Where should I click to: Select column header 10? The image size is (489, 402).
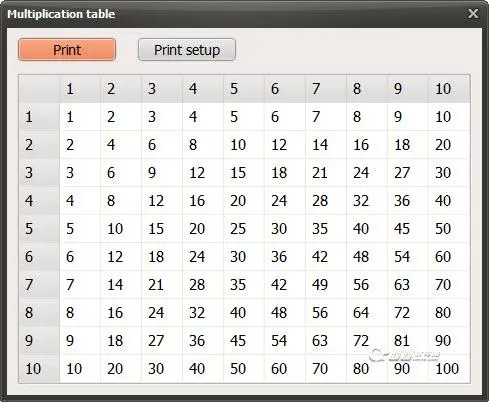[449, 89]
